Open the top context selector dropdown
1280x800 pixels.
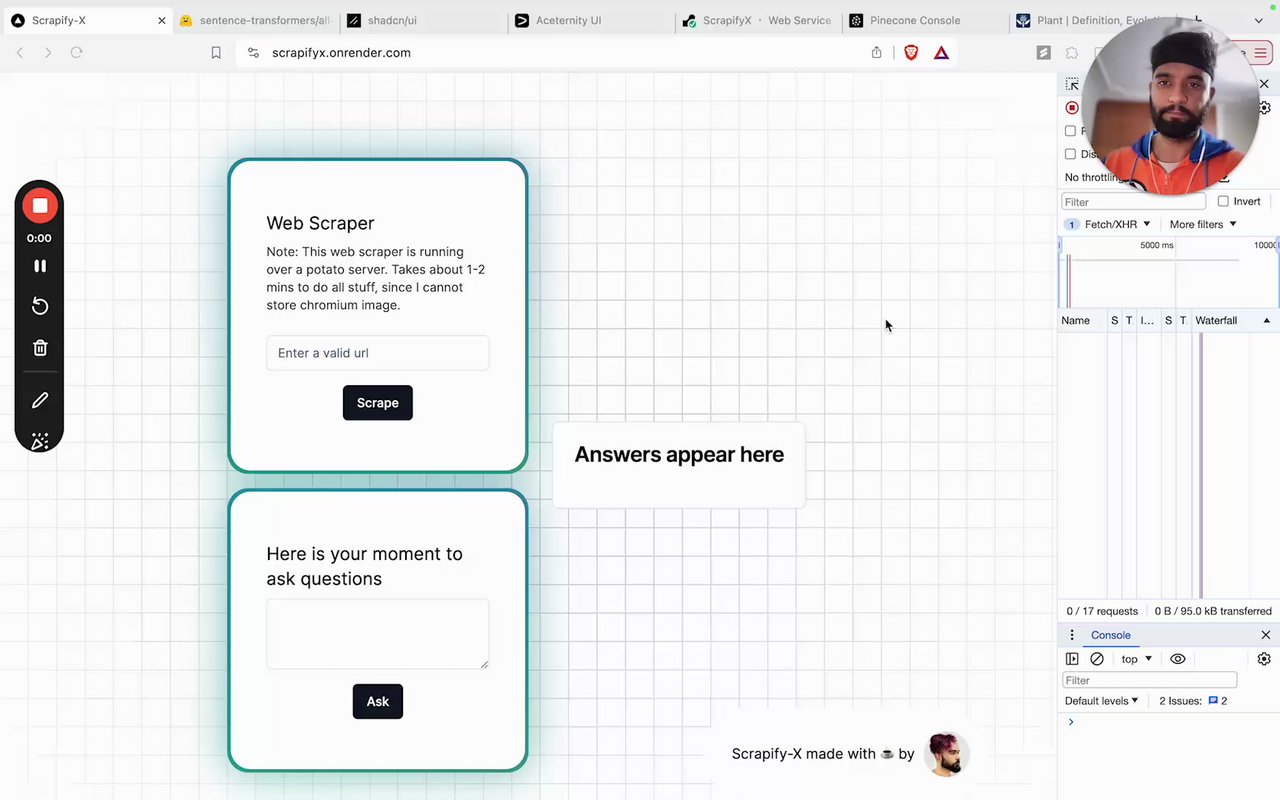click(x=1136, y=659)
